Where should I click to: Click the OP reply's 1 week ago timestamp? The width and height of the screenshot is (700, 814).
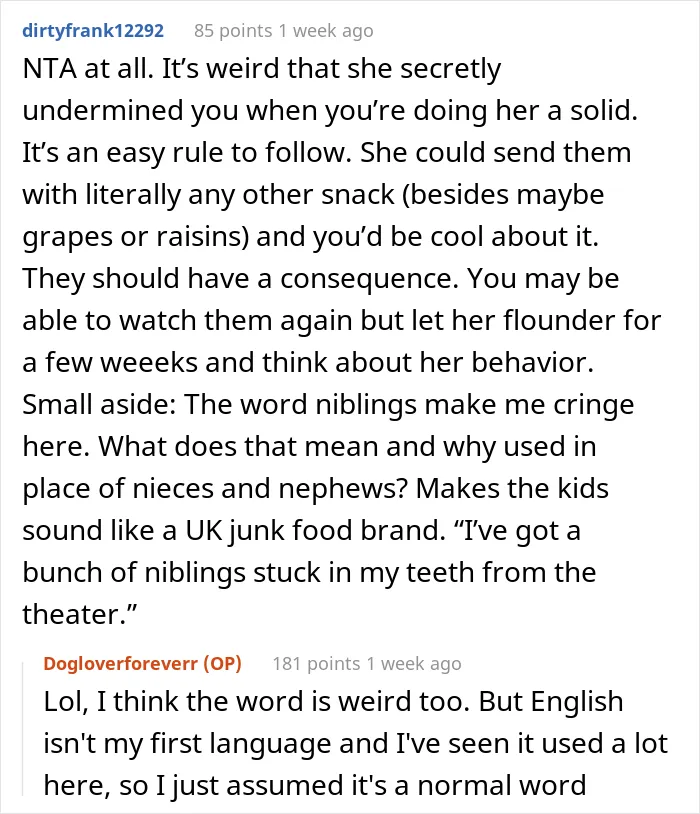point(414,664)
